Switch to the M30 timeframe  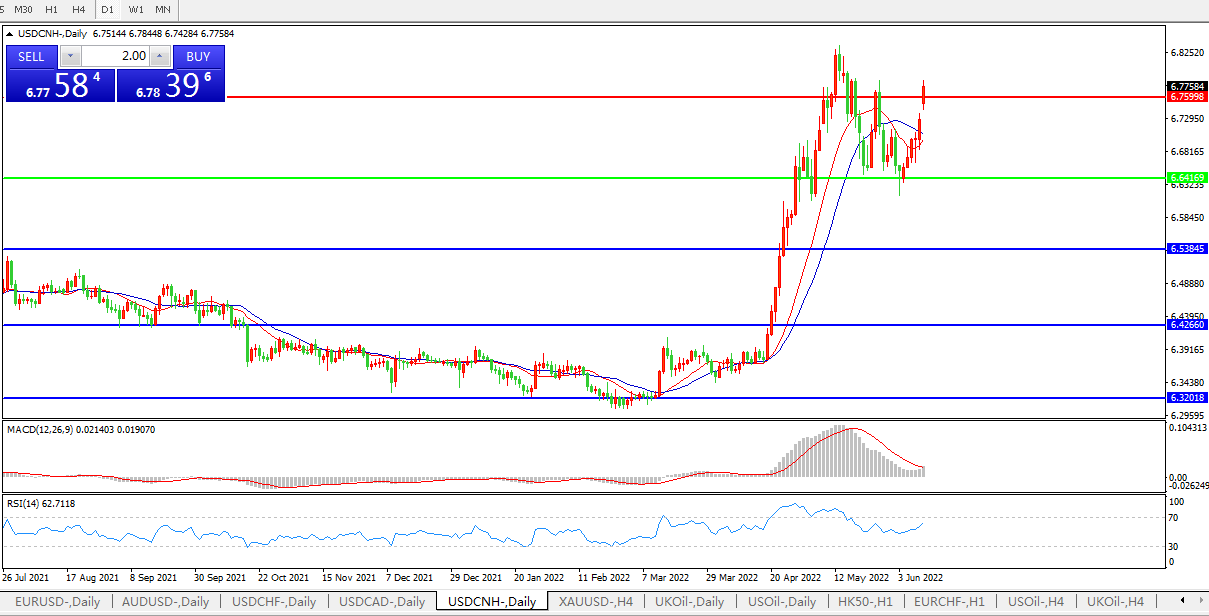click(23, 9)
